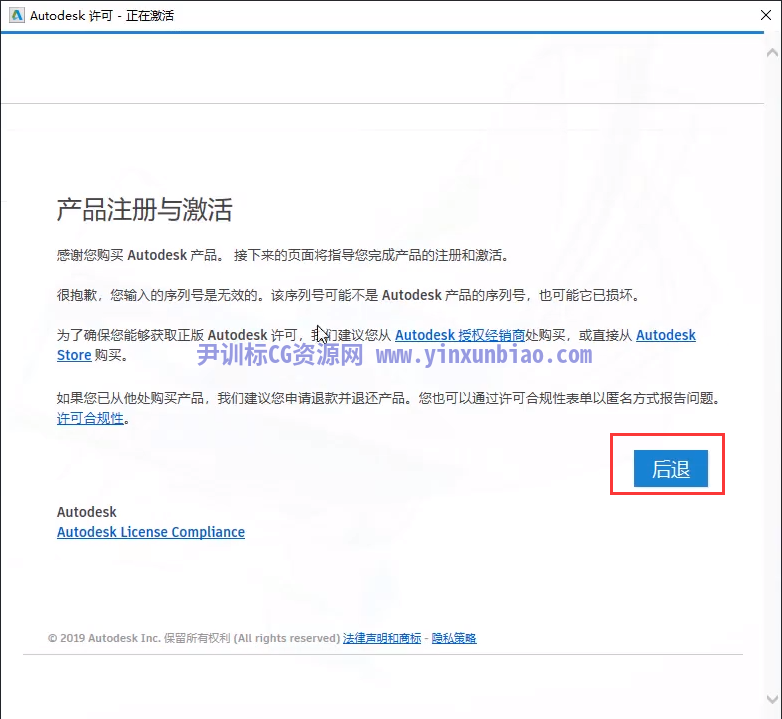Screen dimensions: 782x719
Task: Close the Autodesk 许可 activation window
Action: pyautogui.click(x=766, y=15)
